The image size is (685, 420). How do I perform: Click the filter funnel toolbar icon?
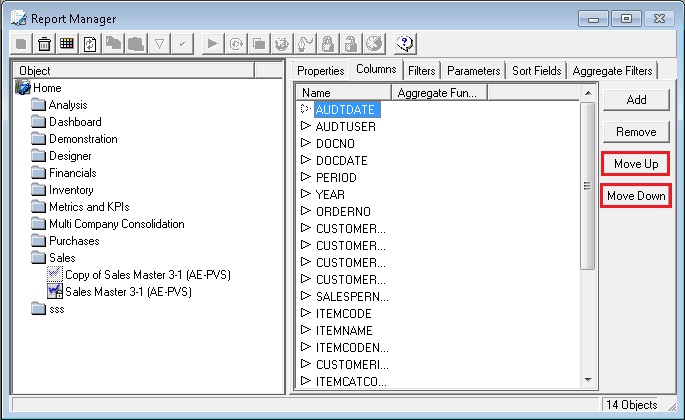(x=158, y=43)
